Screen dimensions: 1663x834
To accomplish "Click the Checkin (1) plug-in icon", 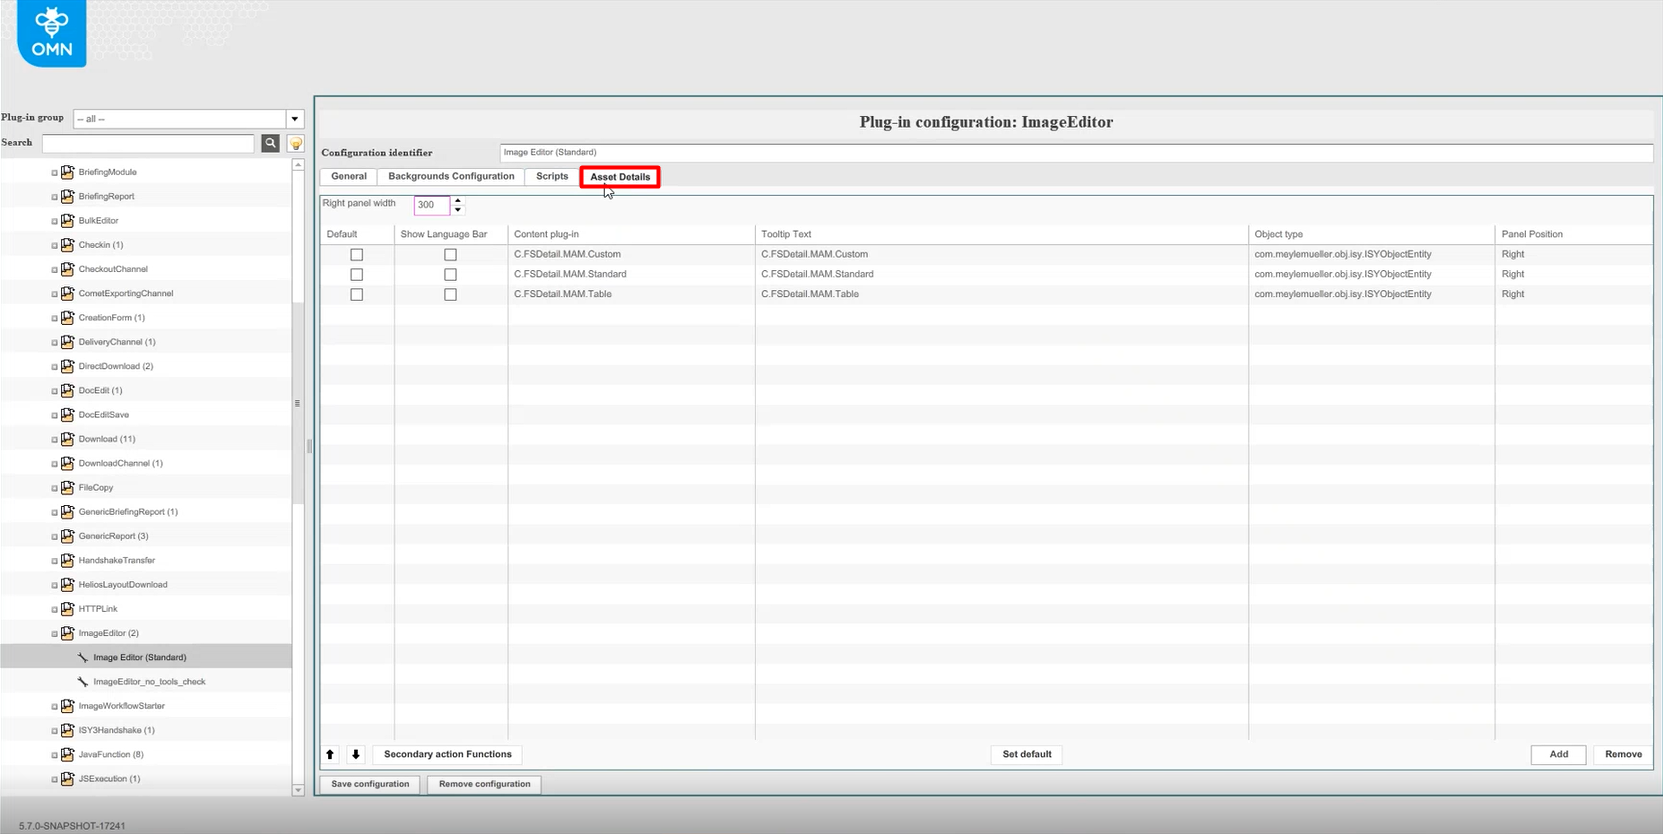I will coord(68,245).
